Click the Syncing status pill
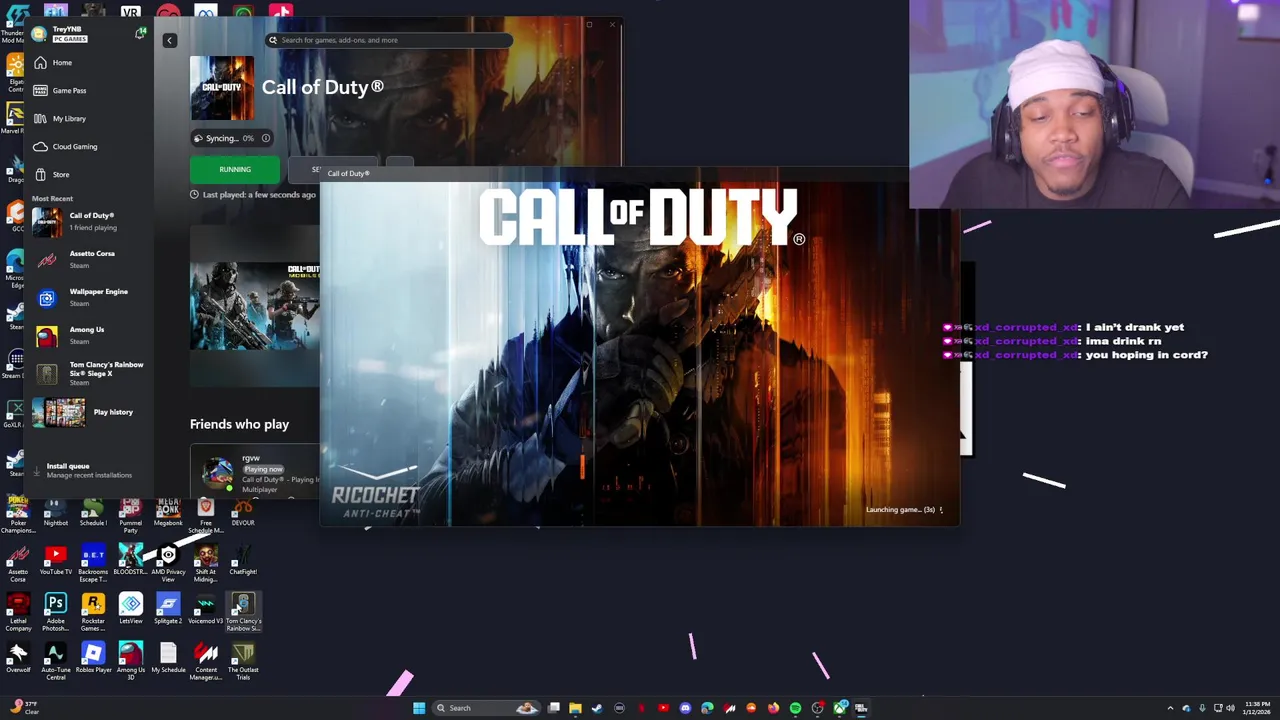The width and height of the screenshot is (1280, 720). (231, 138)
